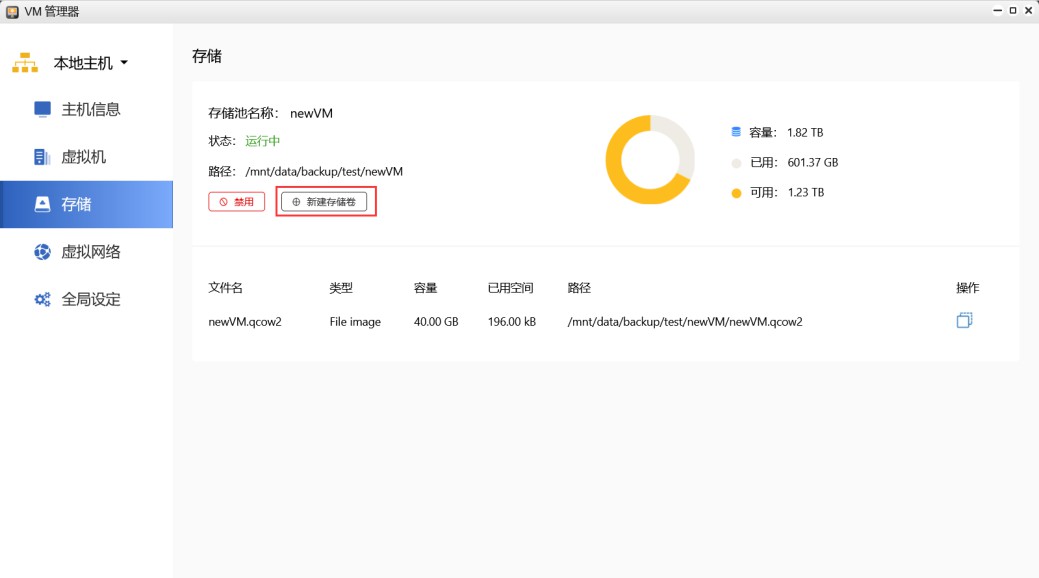Screen dimensions: 1039x578
Task: Click the 类型 column header
Action: click(x=341, y=288)
